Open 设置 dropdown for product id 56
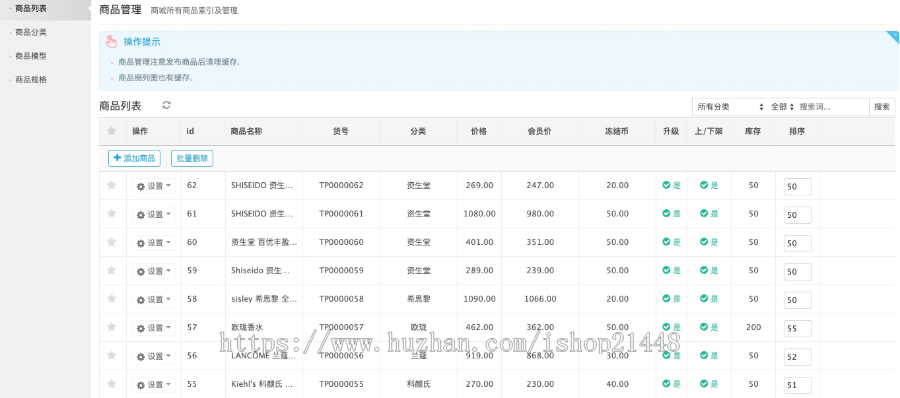 point(154,357)
